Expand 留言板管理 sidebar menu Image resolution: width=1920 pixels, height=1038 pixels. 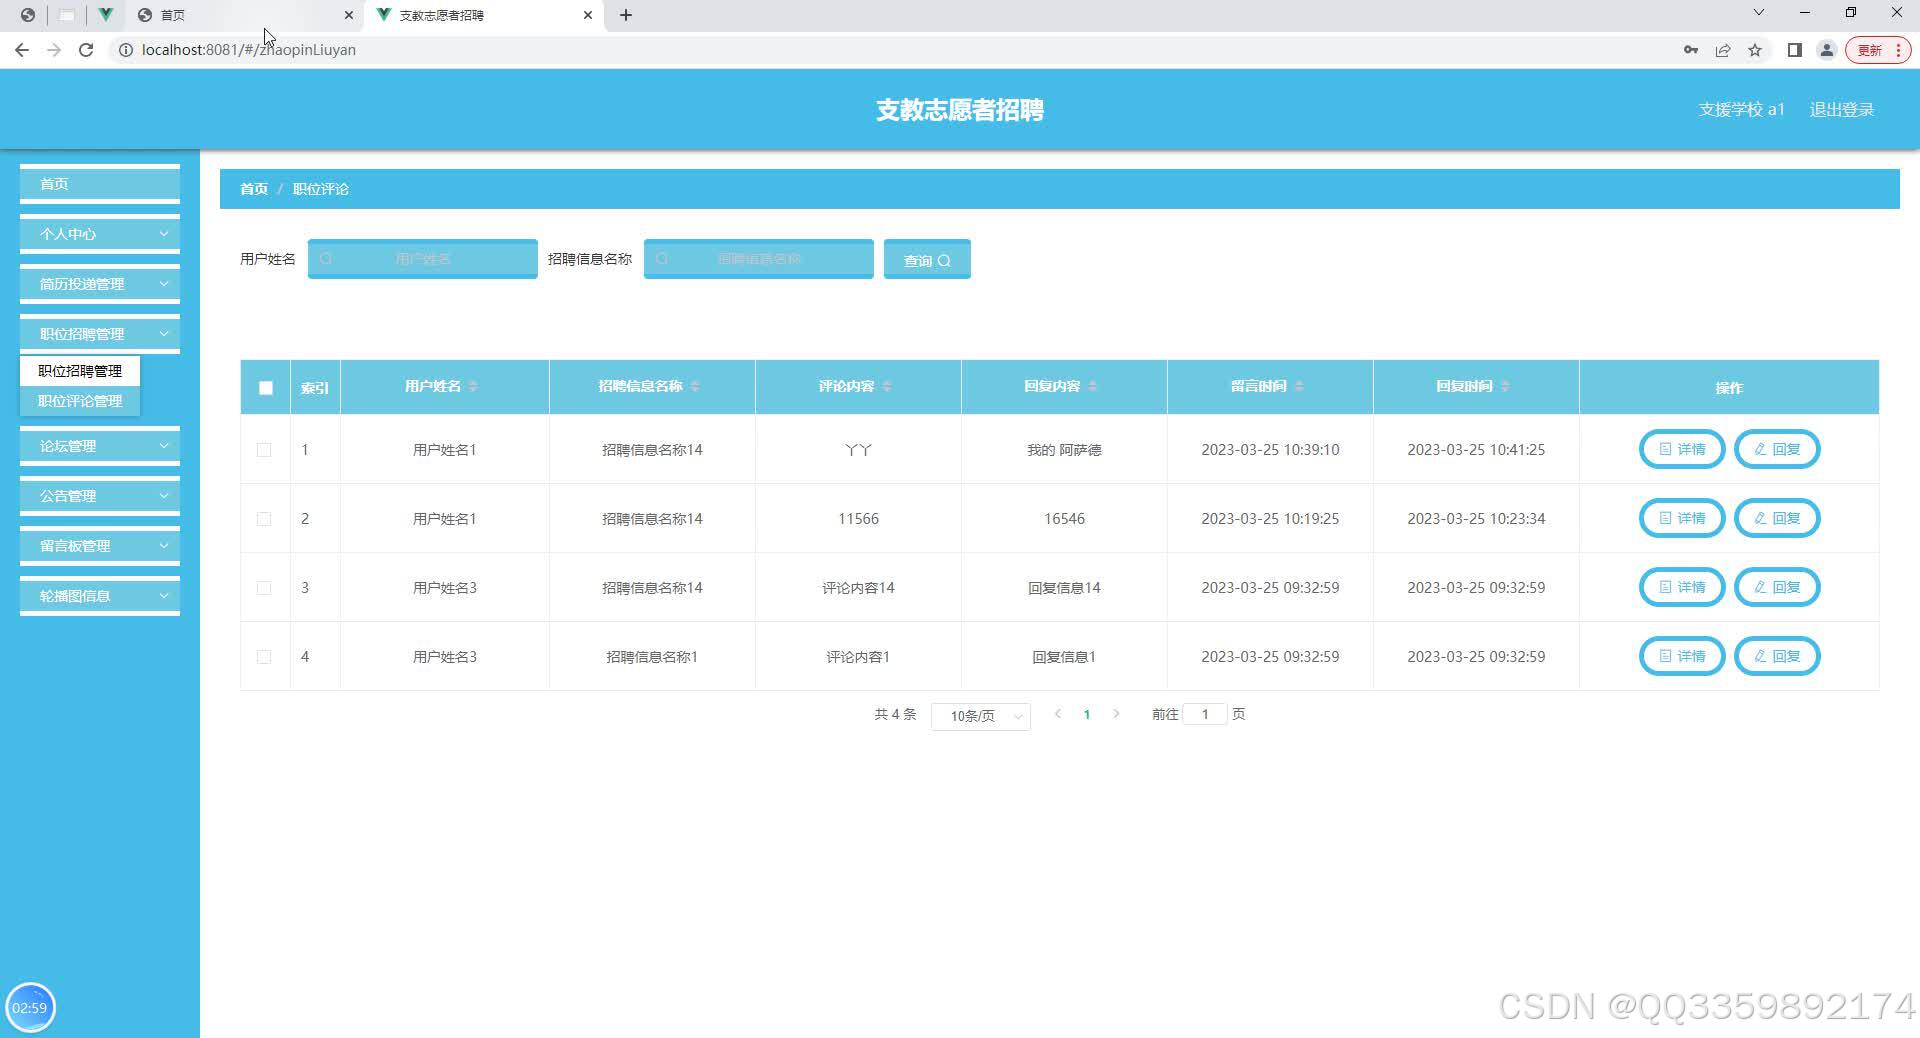click(100, 546)
